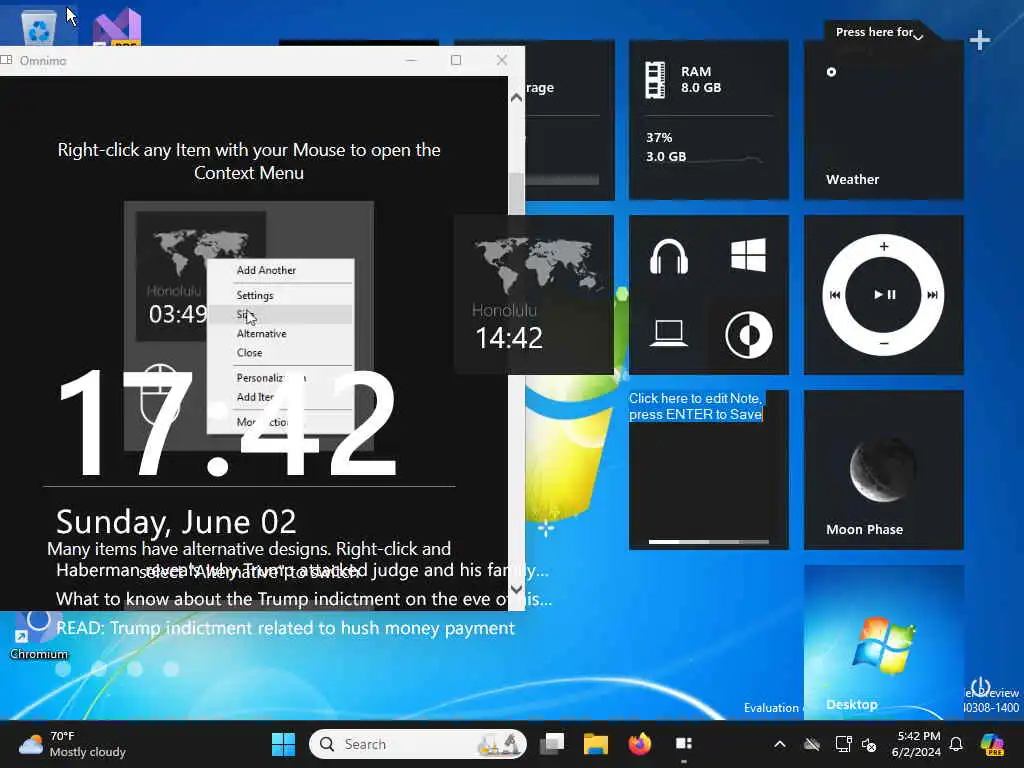Click the taskbar Search box
The width and height of the screenshot is (1024, 768).
(418, 744)
